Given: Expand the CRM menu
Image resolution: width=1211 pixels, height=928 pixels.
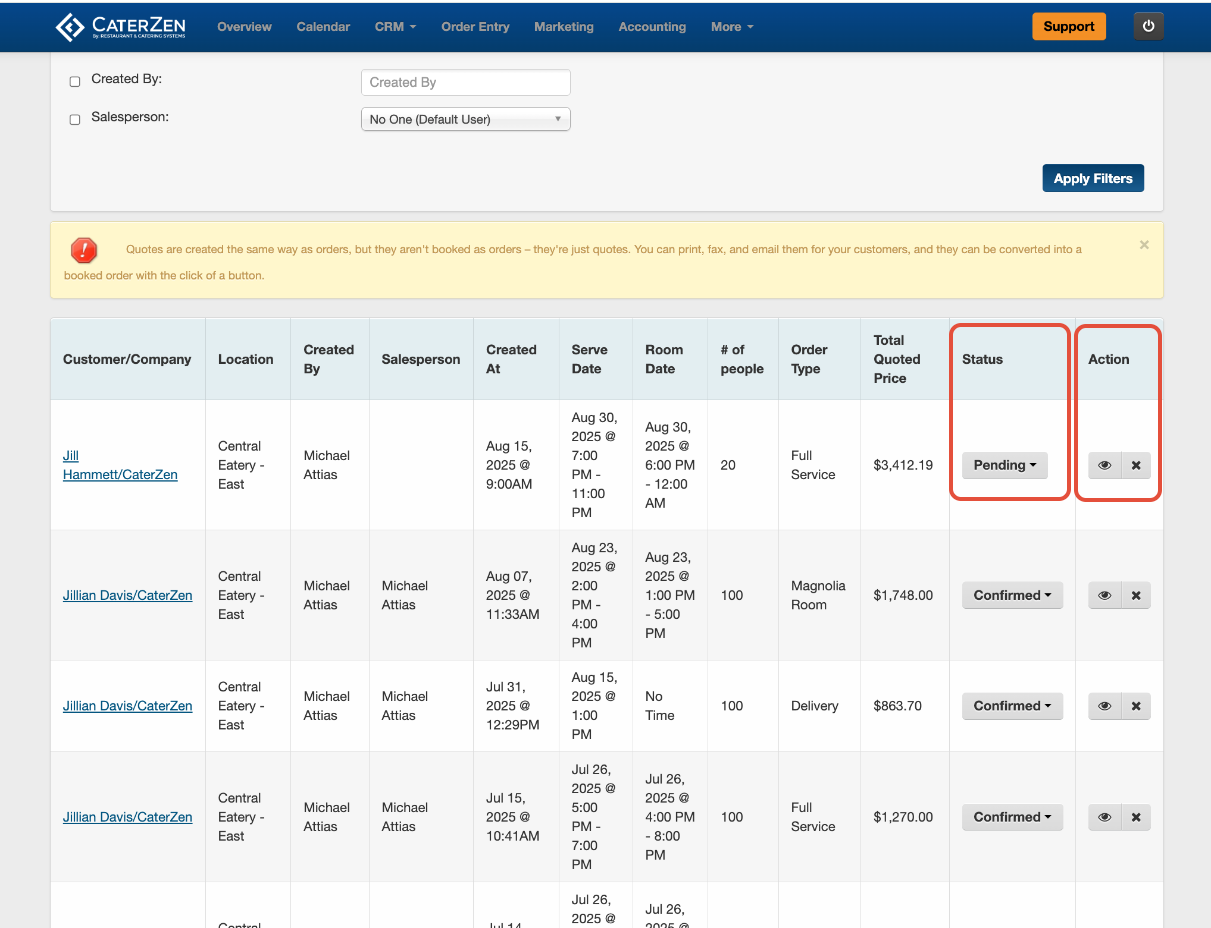Looking at the screenshot, I should pos(395,27).
